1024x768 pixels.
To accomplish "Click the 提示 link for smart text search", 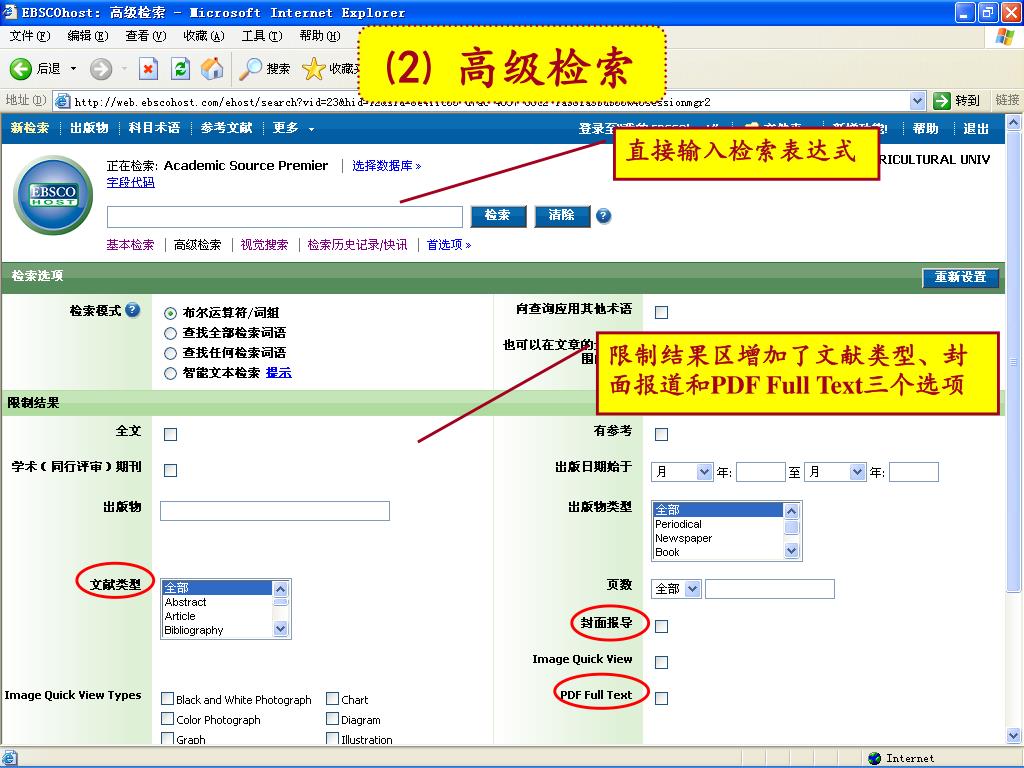I will pyautogui.click(x=279, y=373).
